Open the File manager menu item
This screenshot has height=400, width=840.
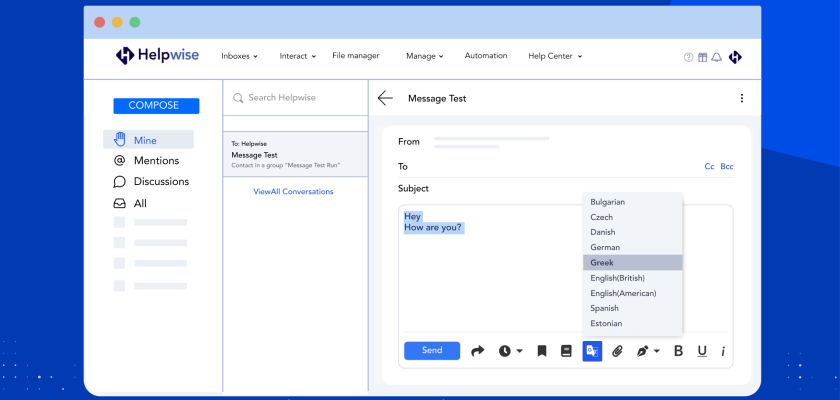(x=358, y=56)
